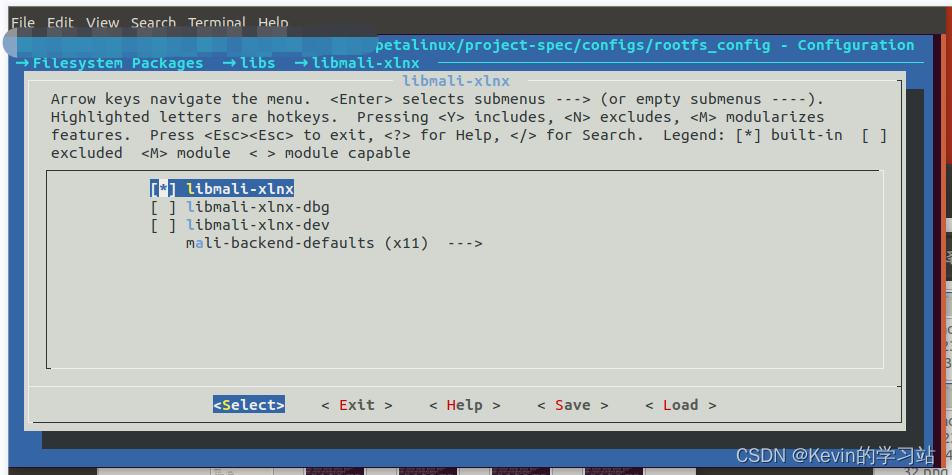Enable the libmali-xlnx-dev checkbox
This screenshot has width=952, height=475.
point(163,225)
